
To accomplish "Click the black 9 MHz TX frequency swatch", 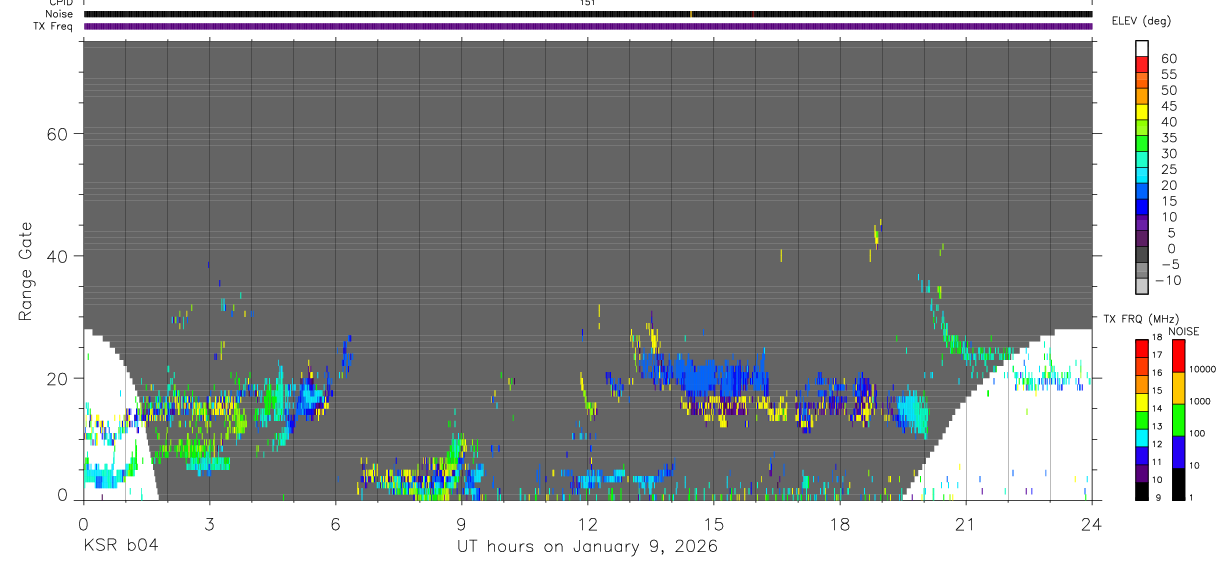I will tap(1142, 491).
